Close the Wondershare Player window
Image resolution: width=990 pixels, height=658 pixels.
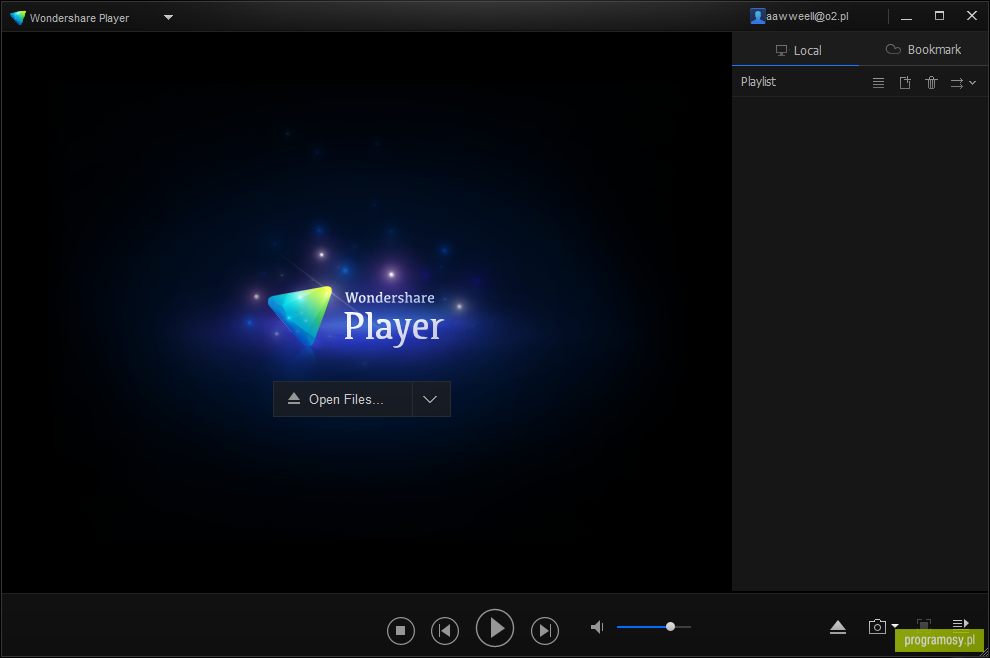[972, 16]
